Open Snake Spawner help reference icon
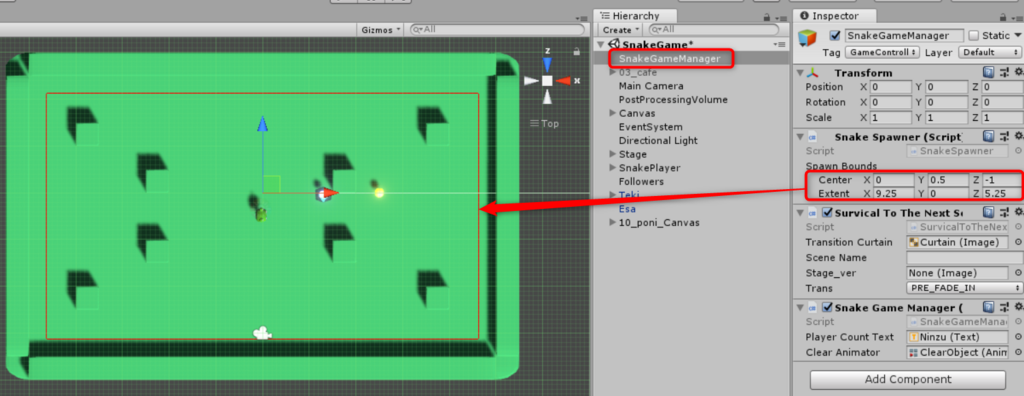The width and height of the screenshot is (1024, 396). tap(989, 137)
